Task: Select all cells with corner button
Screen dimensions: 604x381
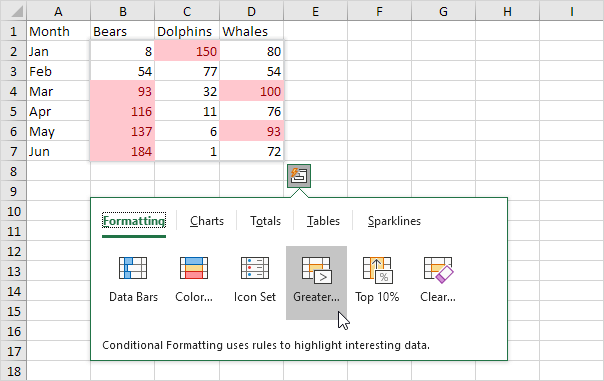Action: coord(13,11)
